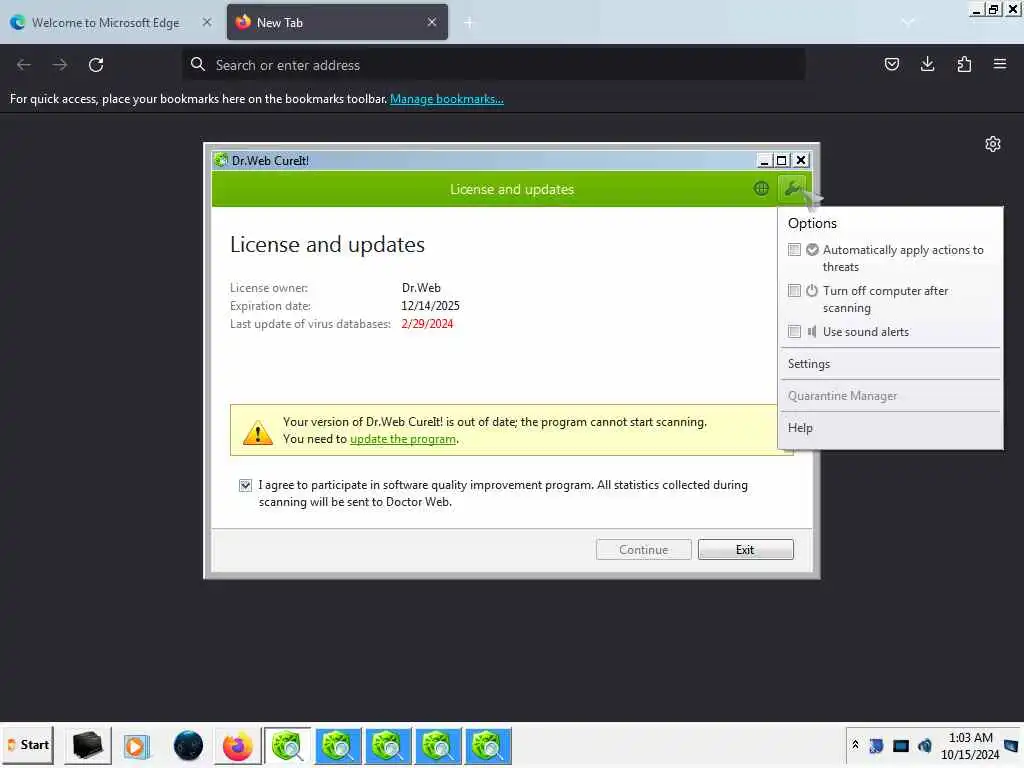Select the last Dr.Web CureIt taskbar button

pyautogui.click(x=488, y=746)
